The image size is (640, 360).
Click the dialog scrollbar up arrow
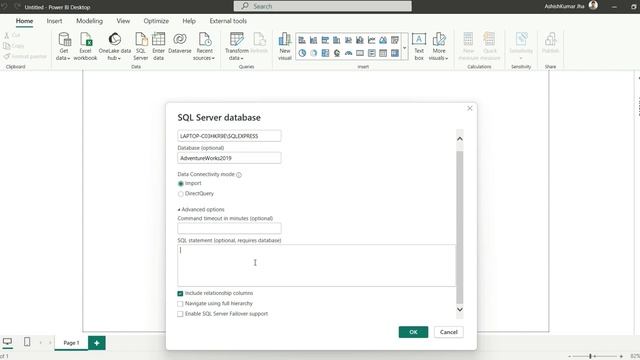(x=460, y=139)
